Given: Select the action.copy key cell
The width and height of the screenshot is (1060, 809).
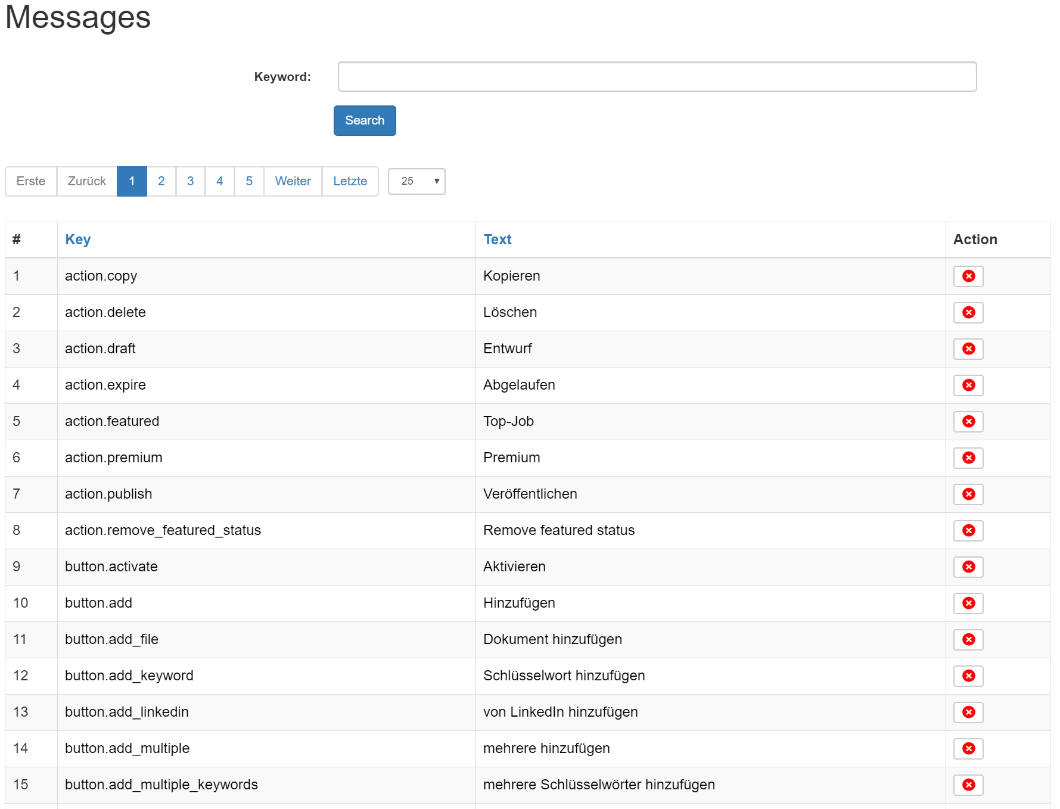Looking at the screenshot, I should pos(266,276).
